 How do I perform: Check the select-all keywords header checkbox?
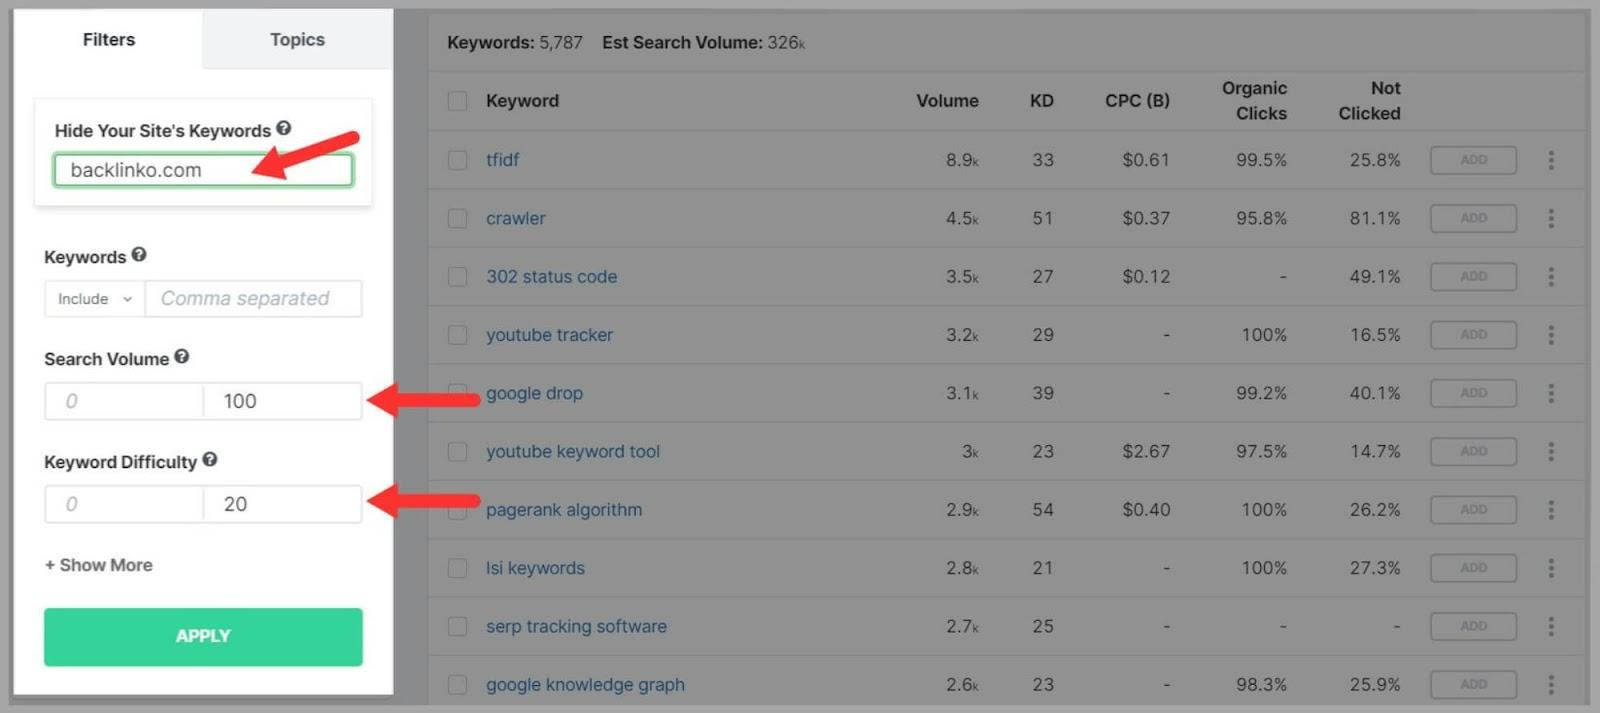(x=458, y=101)
